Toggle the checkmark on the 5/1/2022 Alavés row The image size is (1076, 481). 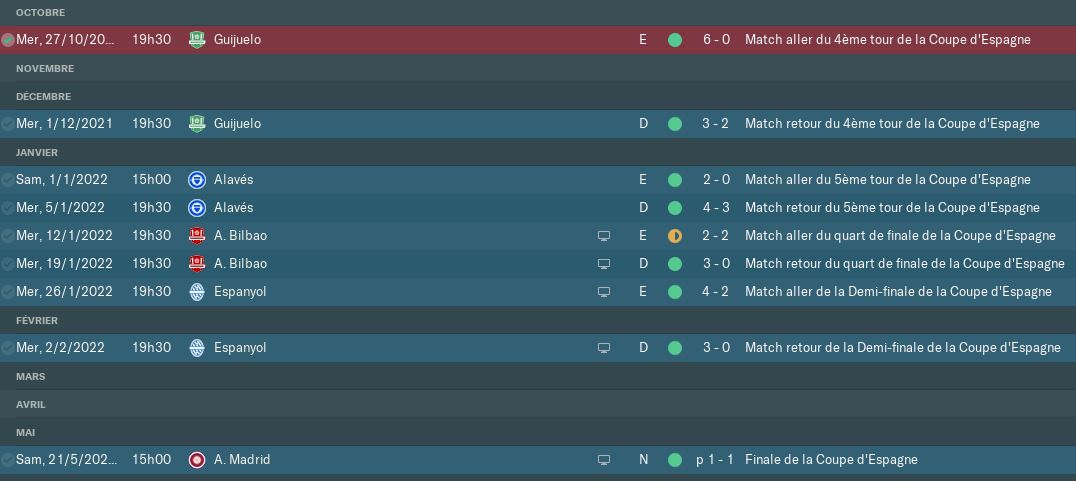coord(8,208)
